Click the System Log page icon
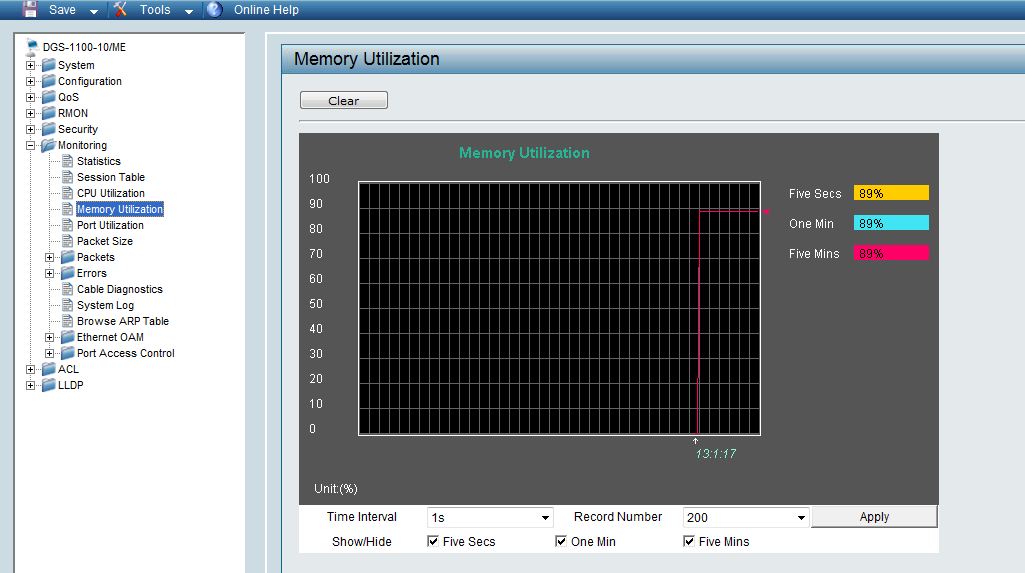The height and width of the screenshot is (573, 1025). click(67, 305)
